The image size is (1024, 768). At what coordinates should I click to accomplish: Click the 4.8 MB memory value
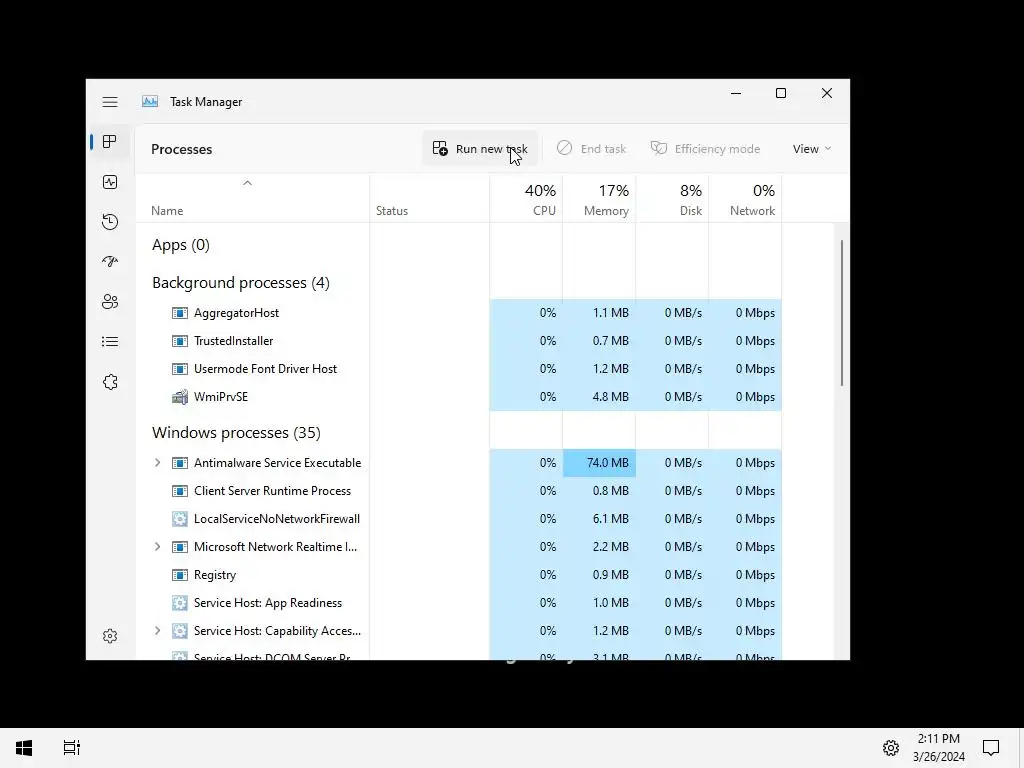611,397
